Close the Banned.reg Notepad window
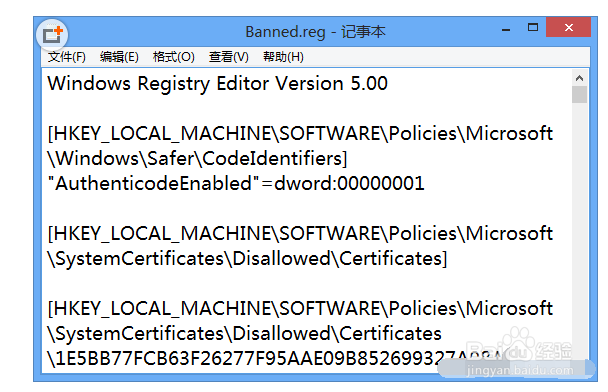The height and width of the screenshot is (392, 608). (568, 27)
